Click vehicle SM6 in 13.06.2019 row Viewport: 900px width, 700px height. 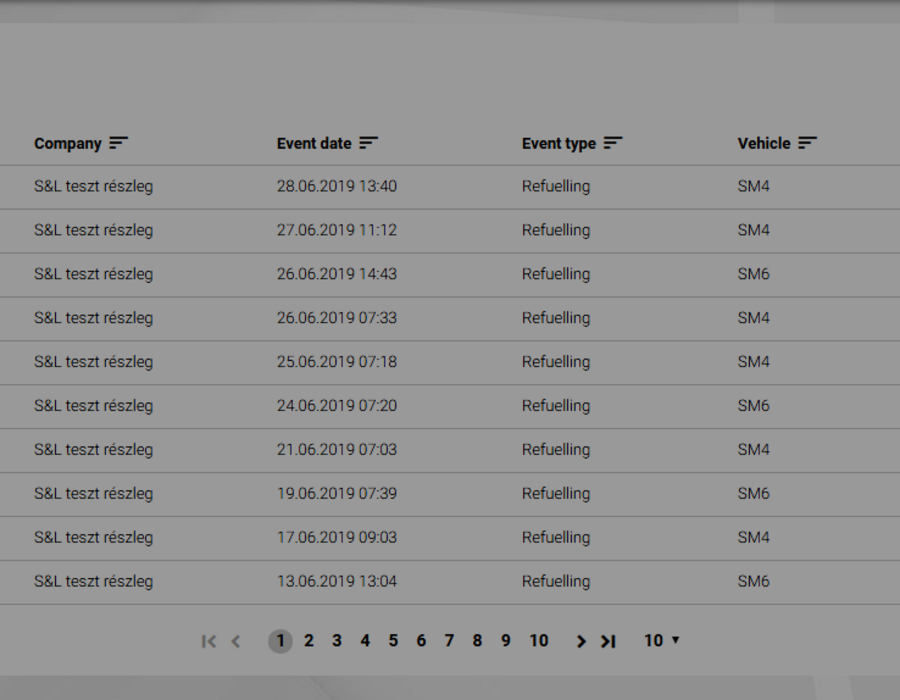click(x=754, y=581)
